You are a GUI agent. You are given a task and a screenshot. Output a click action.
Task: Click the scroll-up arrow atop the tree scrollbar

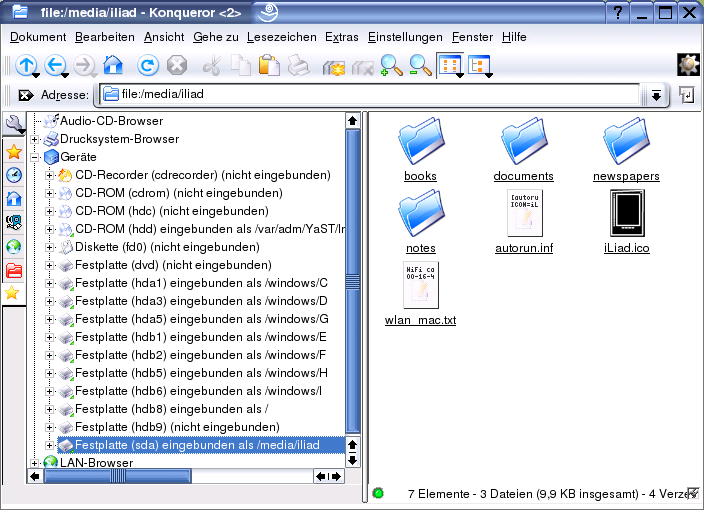click(x=353, y=120)
